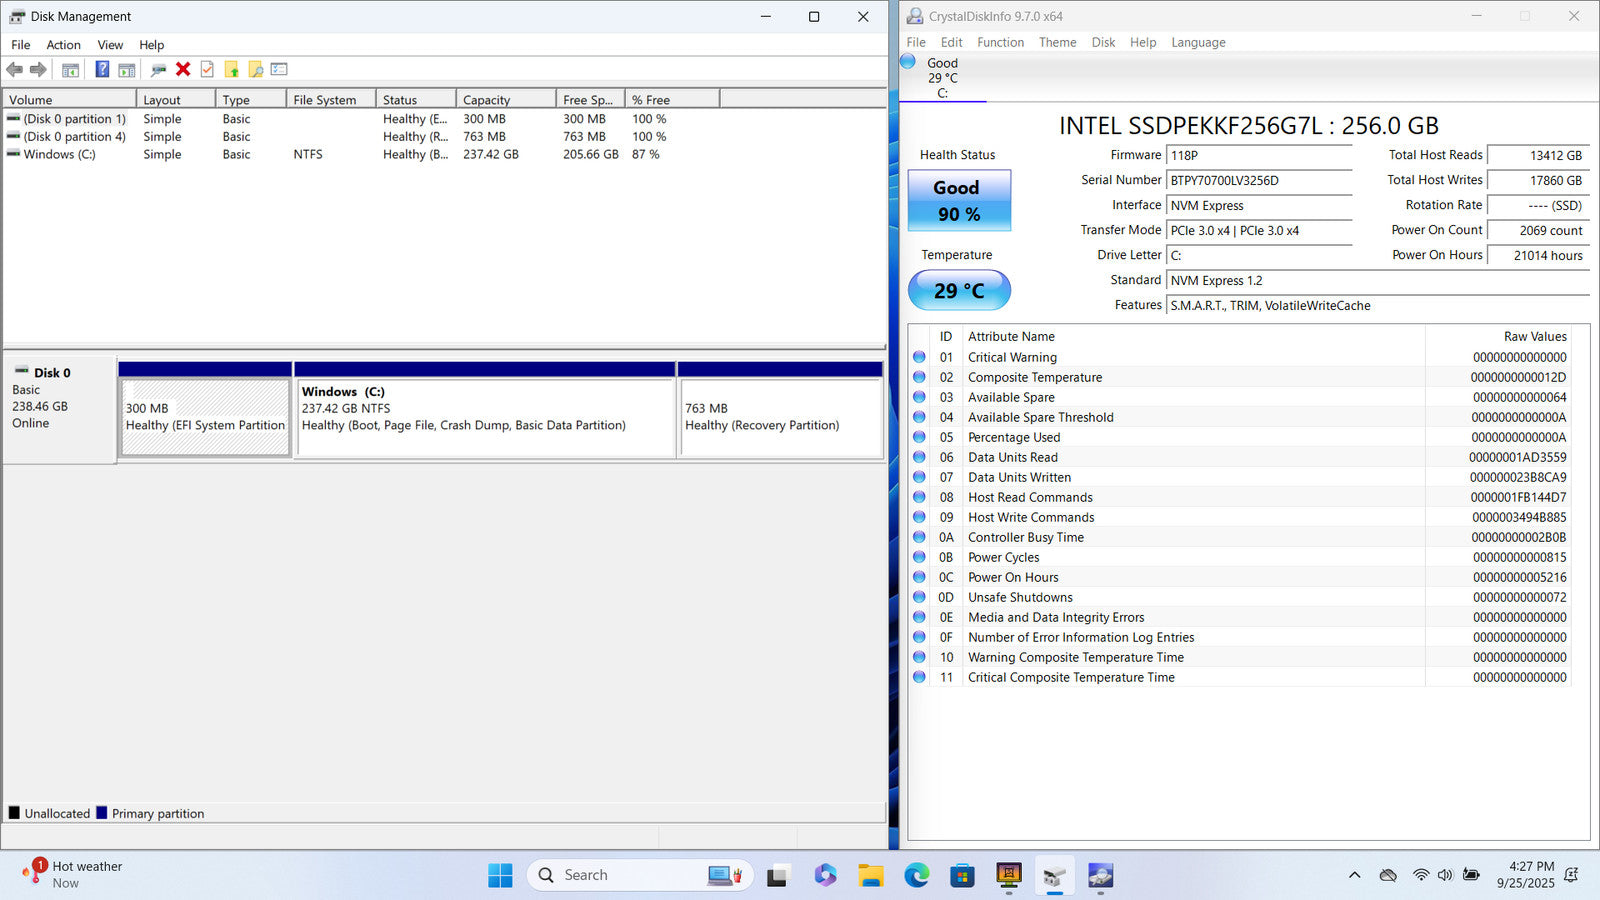Open Microsoft Edge from the taskbar

(x=916, y=876)
